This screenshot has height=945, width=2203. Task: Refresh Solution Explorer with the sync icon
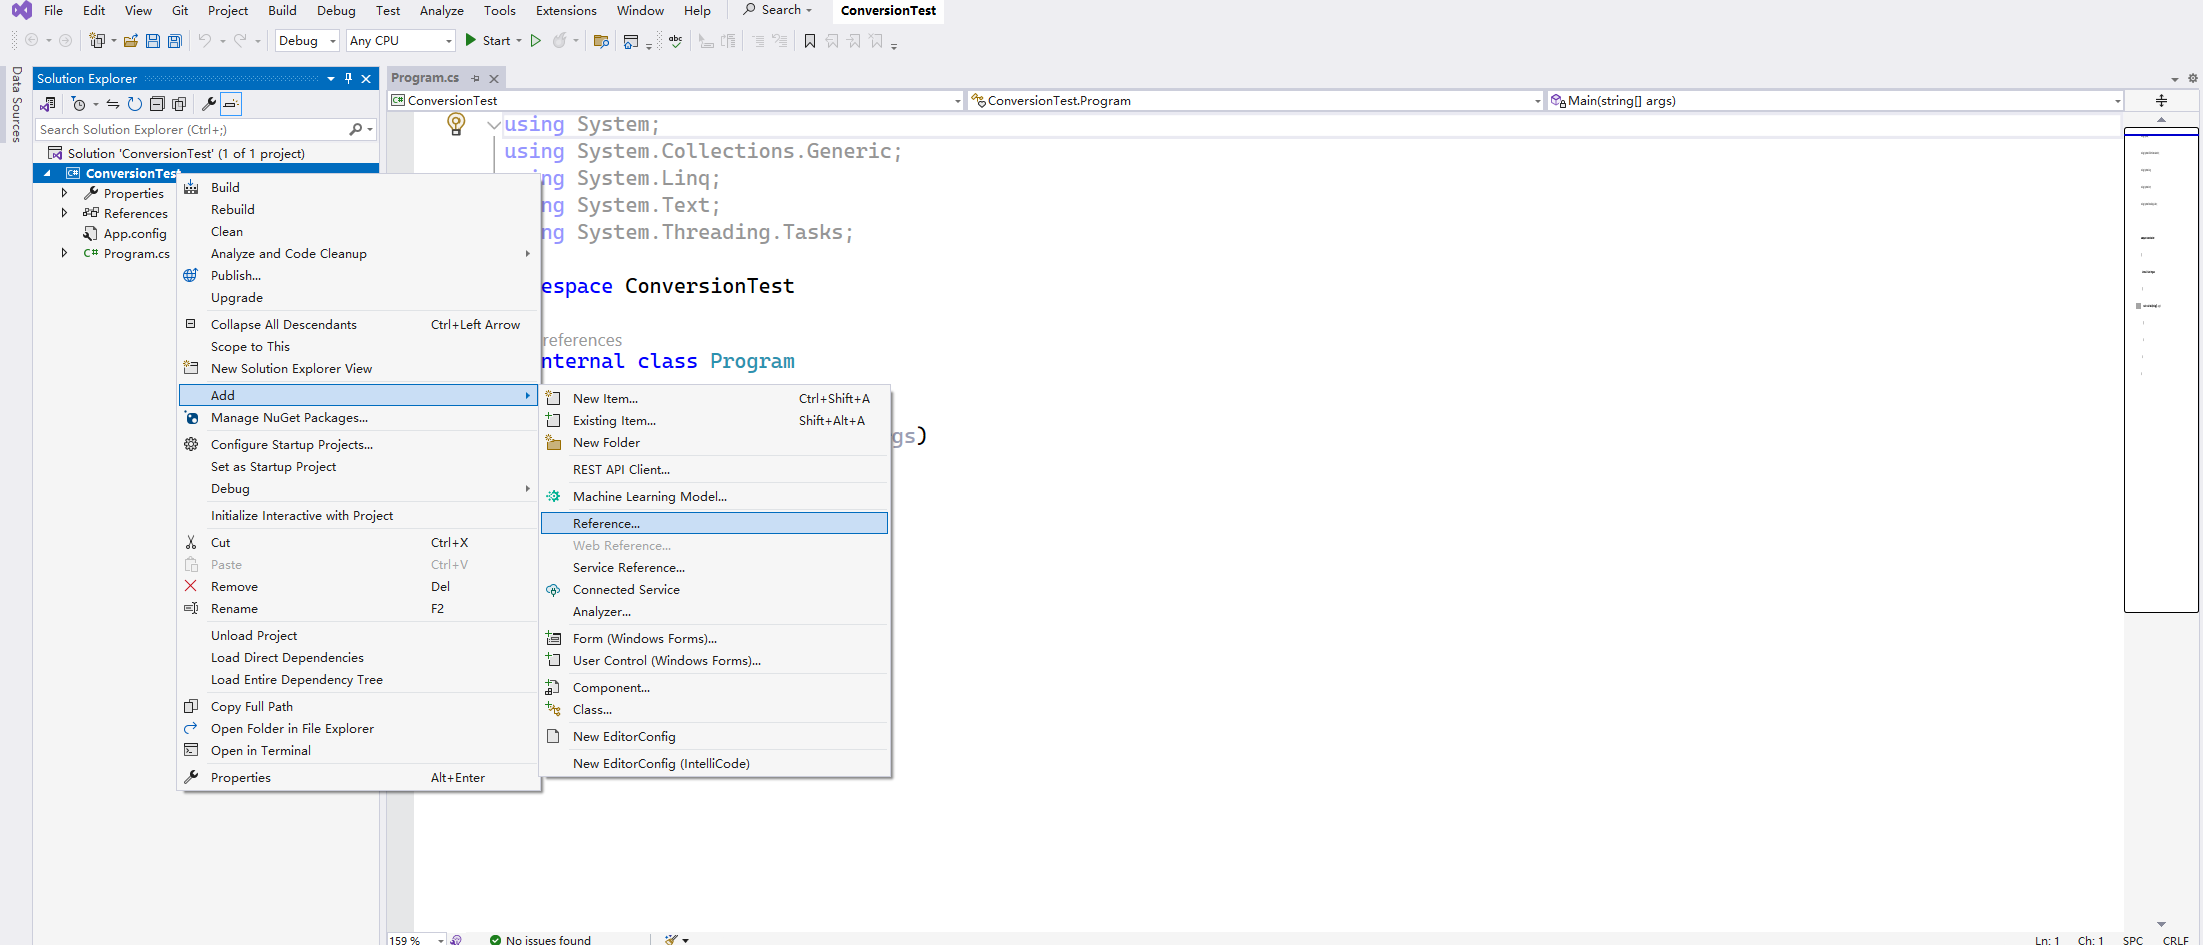tap(135, 104)
